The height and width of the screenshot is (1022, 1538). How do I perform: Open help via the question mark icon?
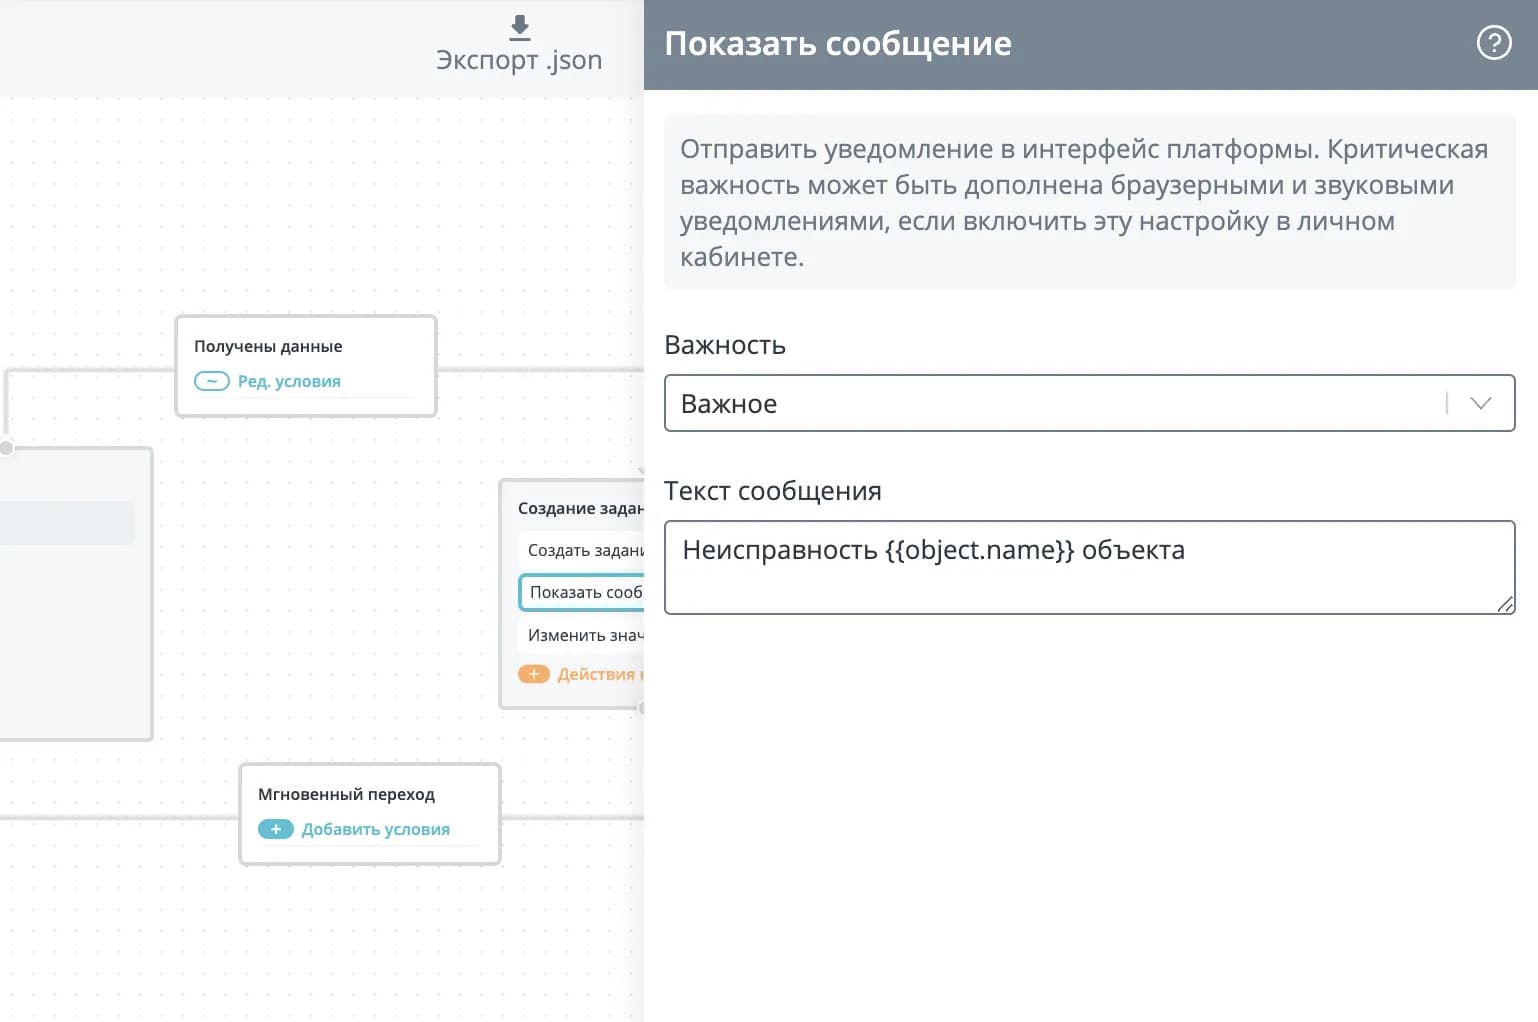pos(1494,43)
